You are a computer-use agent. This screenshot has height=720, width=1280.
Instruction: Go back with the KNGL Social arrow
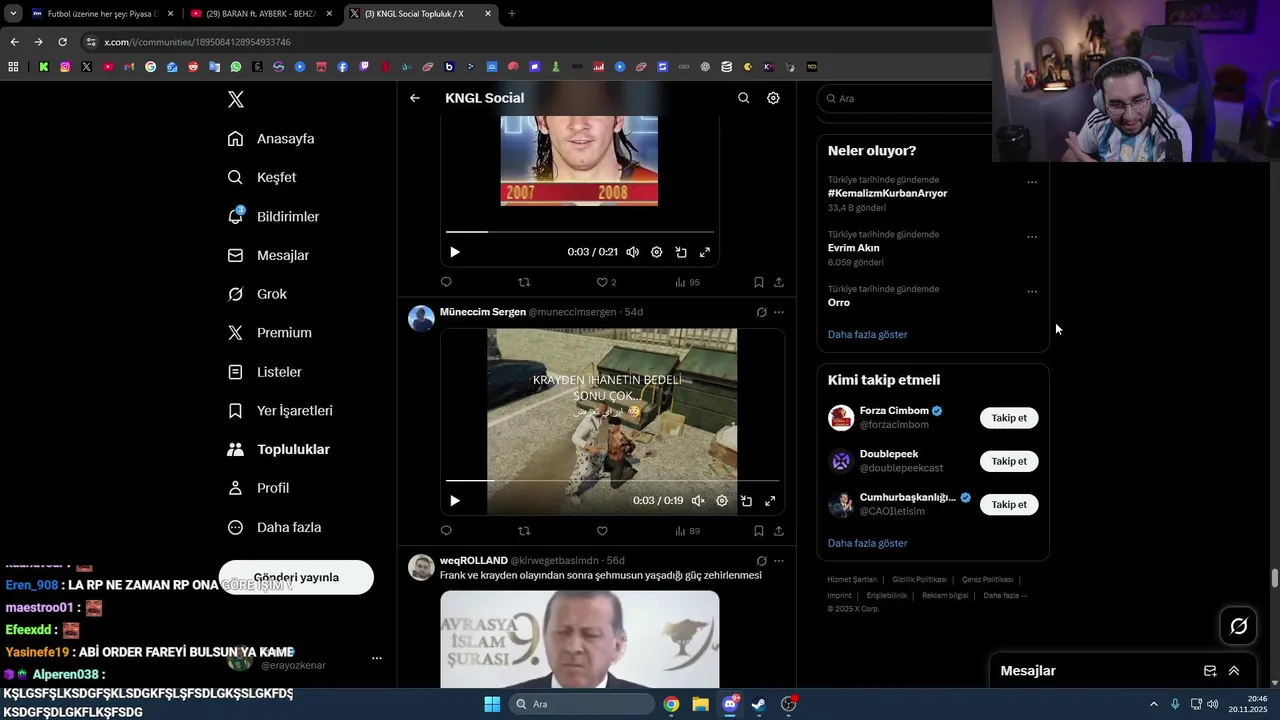click(x=415, y=98)
